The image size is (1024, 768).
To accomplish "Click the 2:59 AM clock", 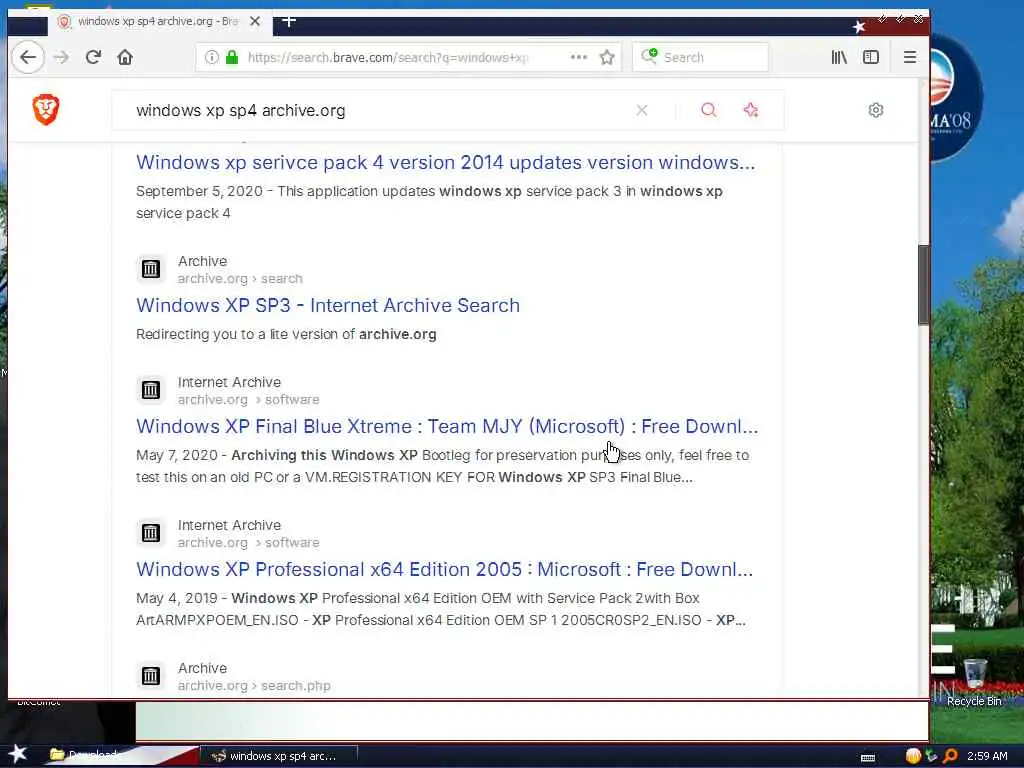I will pyautogui.click(x=987, y=756).
